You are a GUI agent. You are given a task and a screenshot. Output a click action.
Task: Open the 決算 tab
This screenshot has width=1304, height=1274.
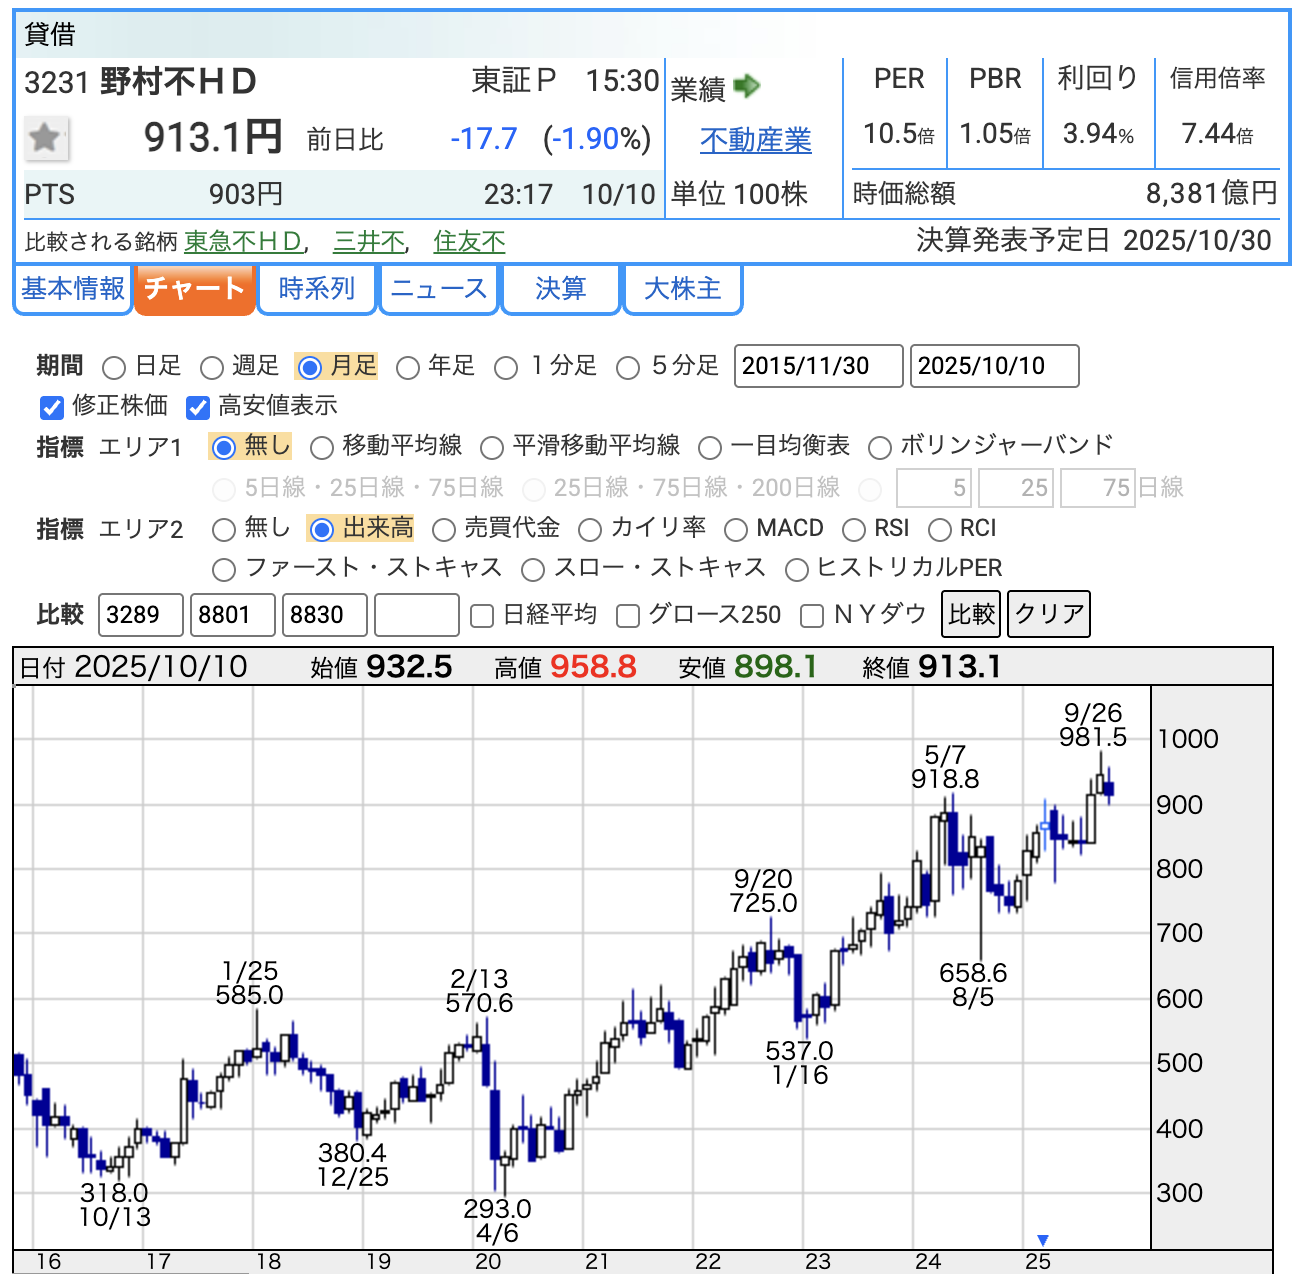click(x=560, y=289)
